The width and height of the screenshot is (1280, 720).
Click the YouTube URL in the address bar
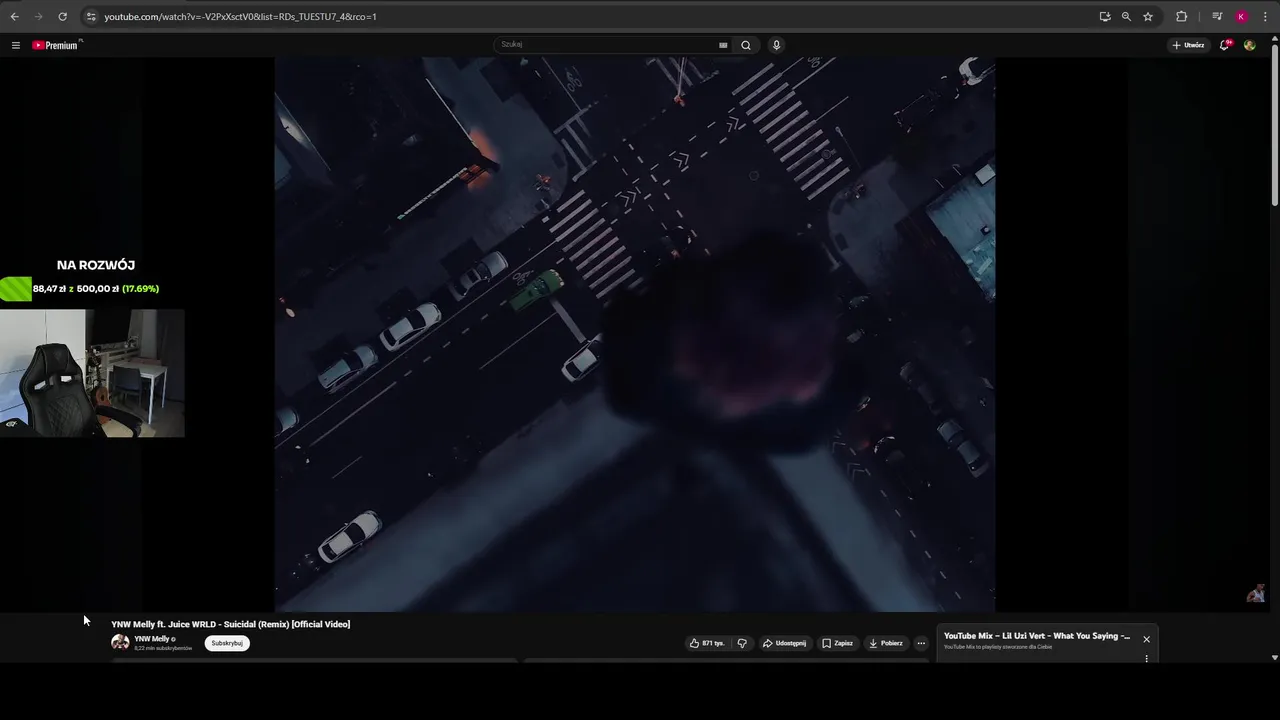[240, 17]
